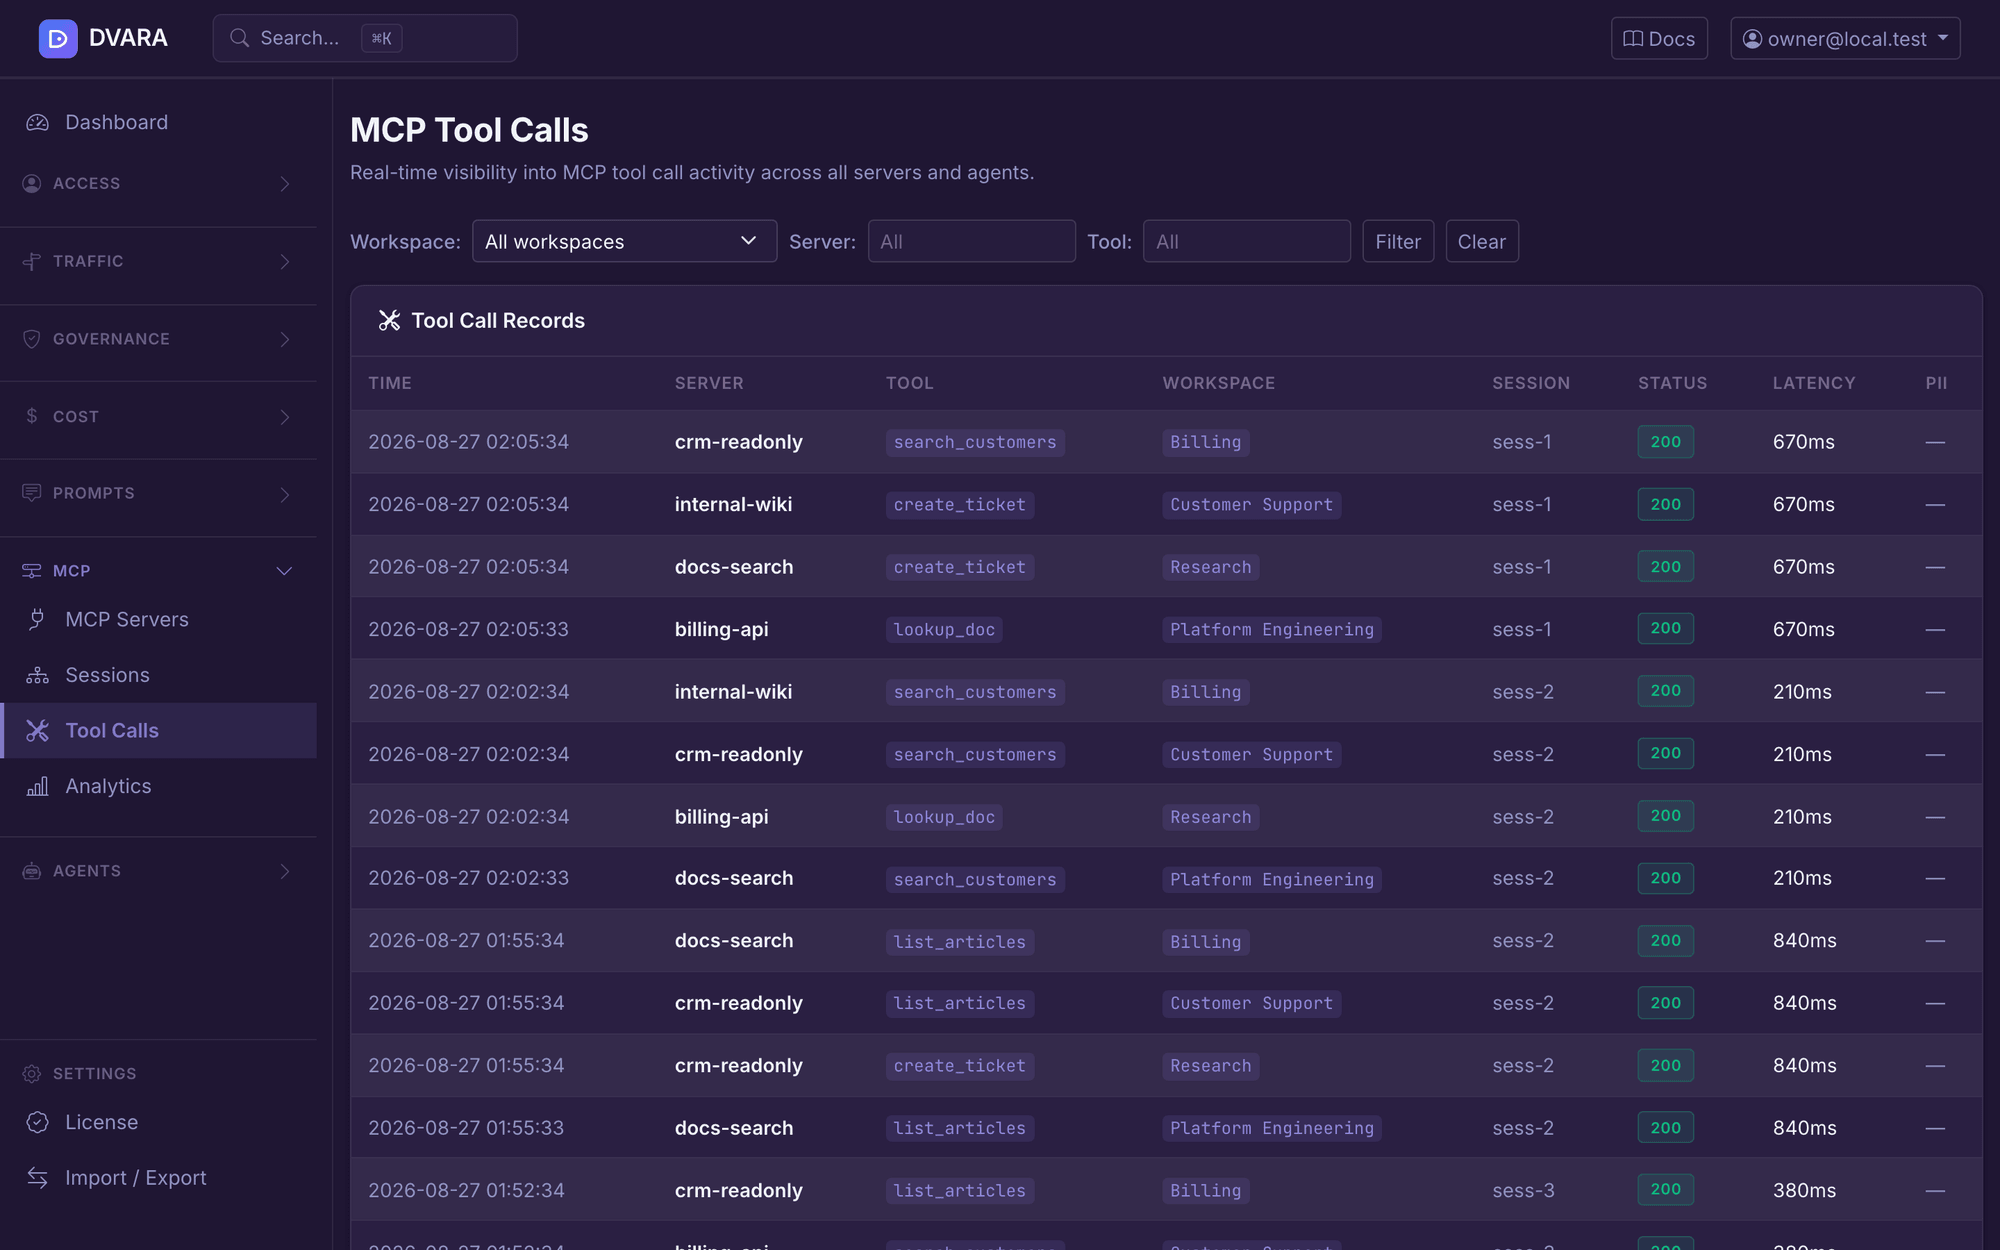Click the search magnifier icon
This screenshot has width=2000, height=1250.
click(x=240, y=38)
